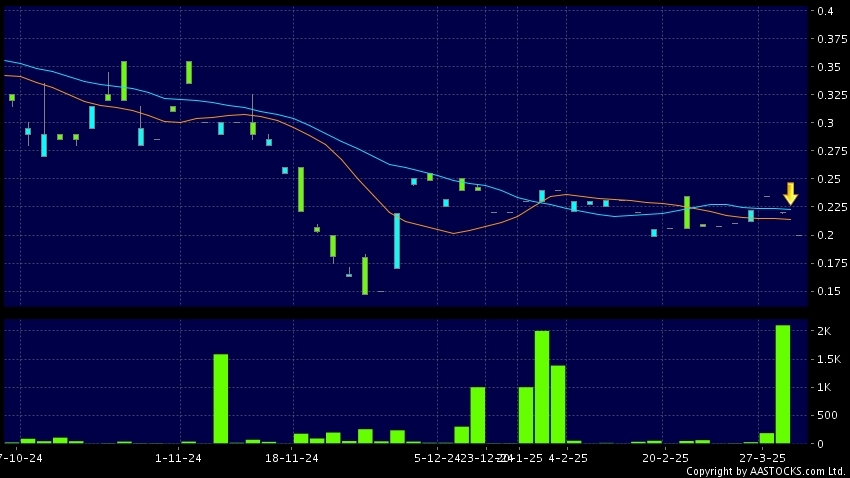Click the 0.25 price axis label

click(829, 179)
